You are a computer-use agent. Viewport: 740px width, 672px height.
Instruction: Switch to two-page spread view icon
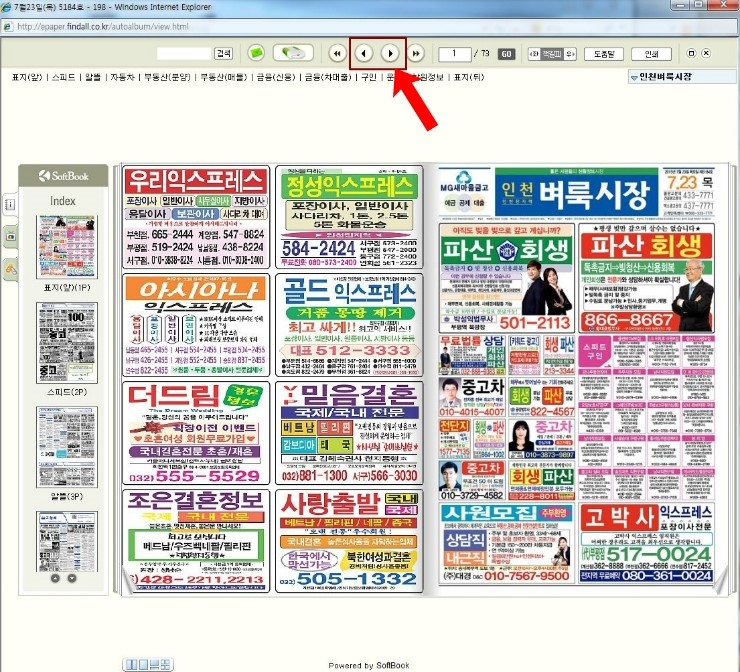[132, 664]
